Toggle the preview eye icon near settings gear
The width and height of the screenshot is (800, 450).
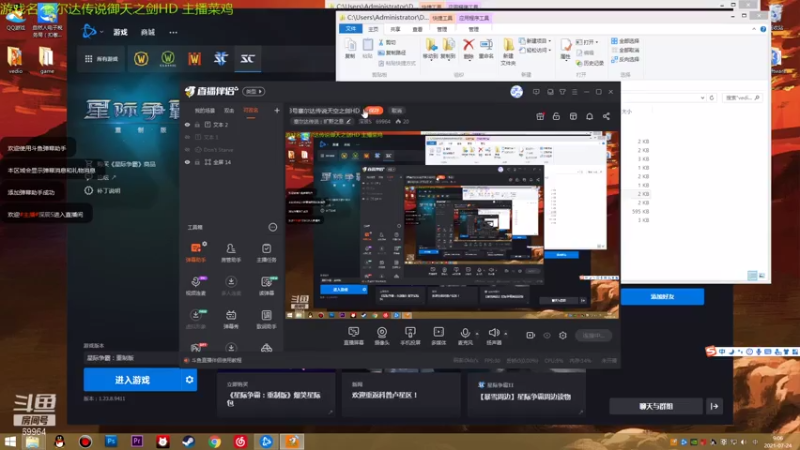pos(547,335)
